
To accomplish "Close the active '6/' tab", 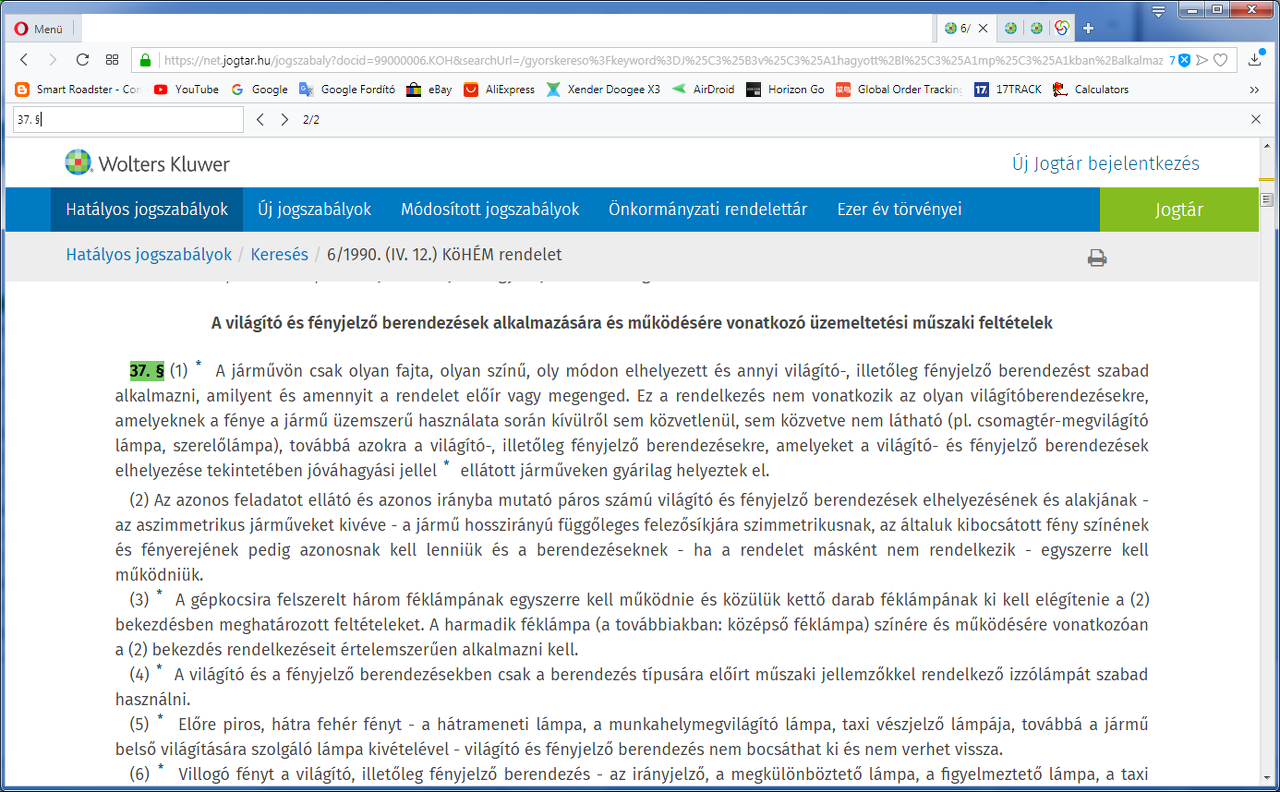I will coord(983,28).
